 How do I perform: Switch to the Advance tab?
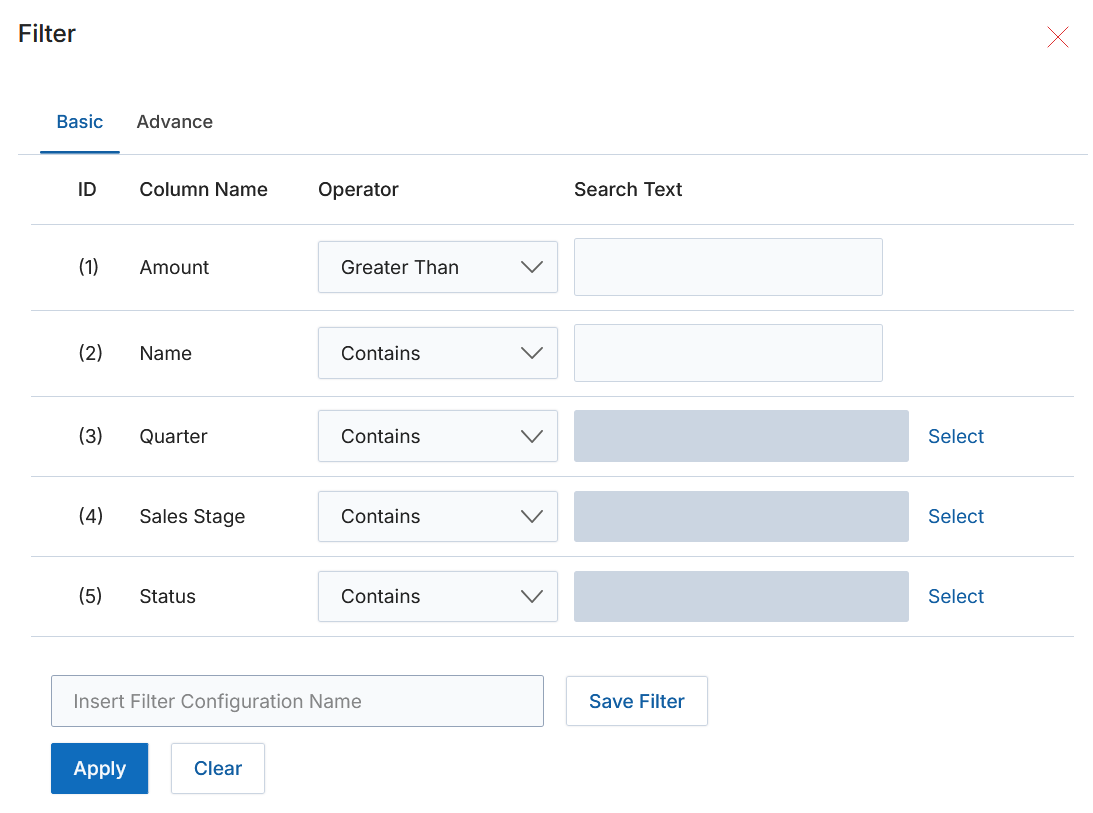[174, 122]
